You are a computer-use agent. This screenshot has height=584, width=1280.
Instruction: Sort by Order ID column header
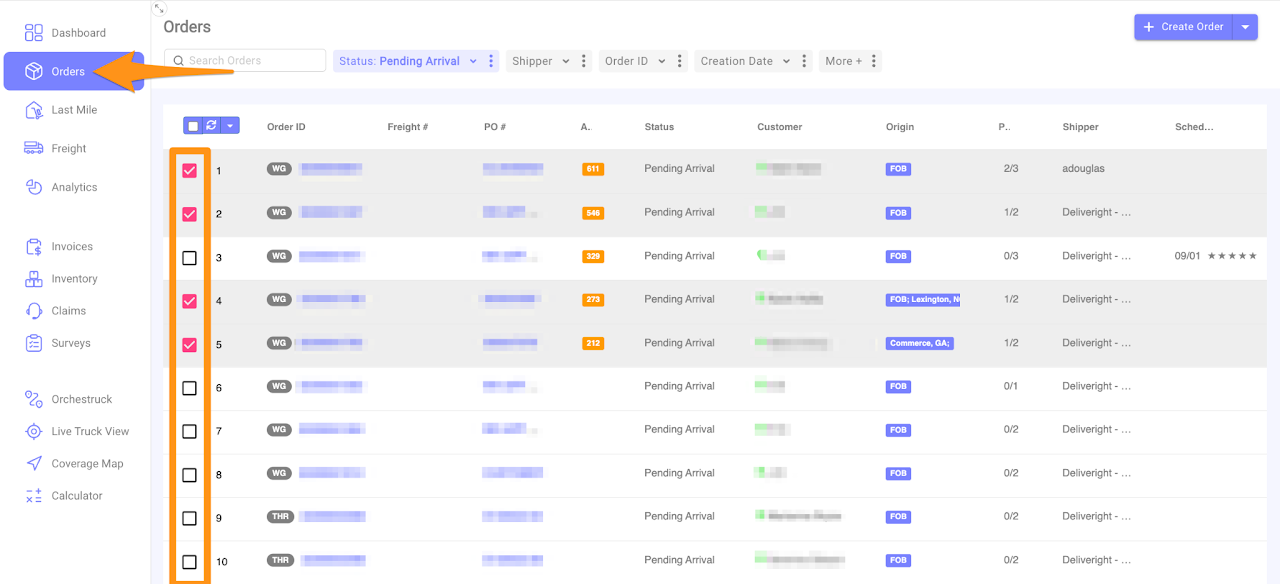pyautogui.click(x=286, y=127)
